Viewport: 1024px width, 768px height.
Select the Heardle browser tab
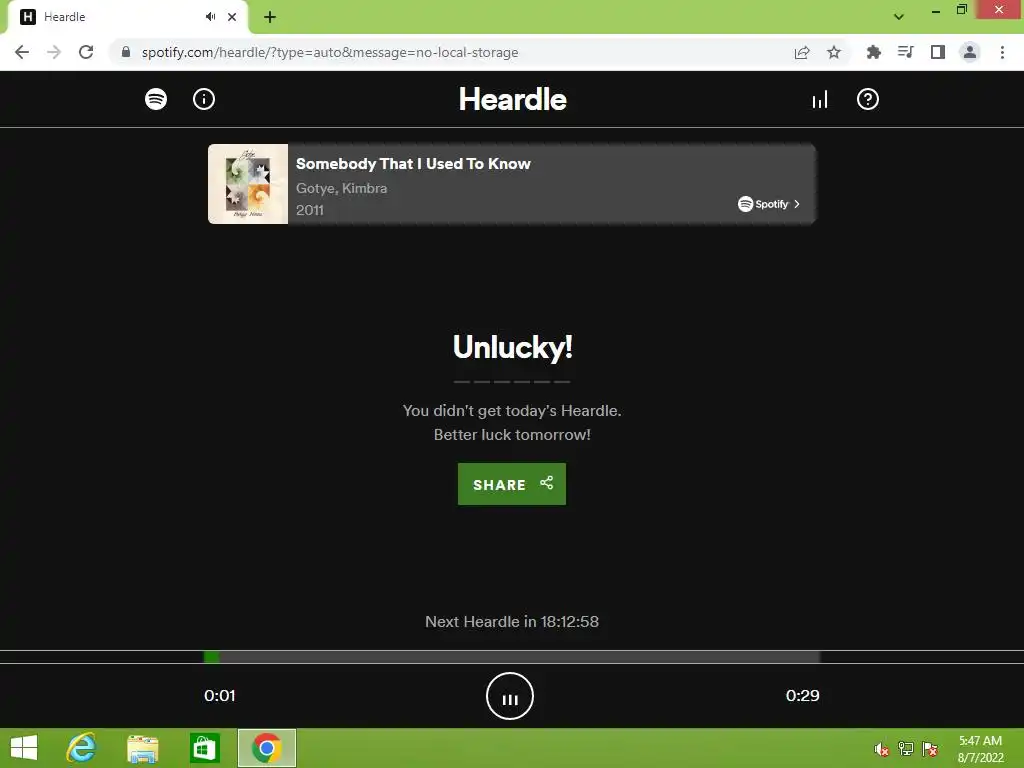pyautogui.click(x=127, y=17)
